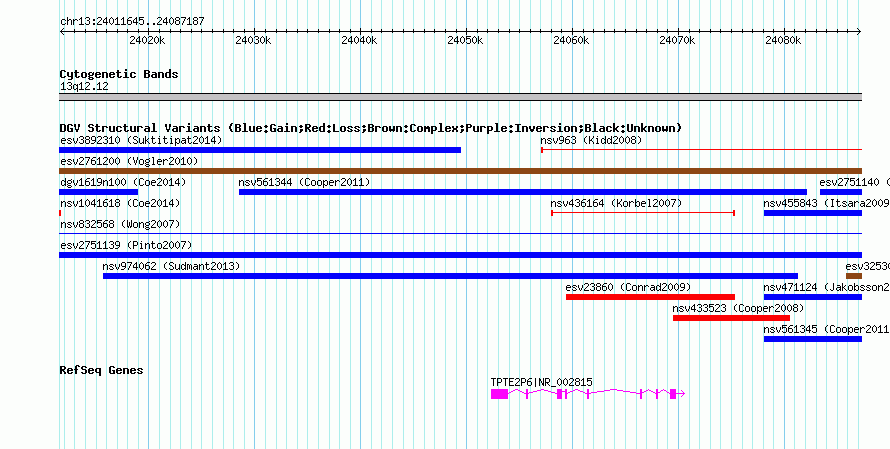Open the nsv455843 (Itsara2009) label
Viewport: 890px width, 449px height.
pyautogui.click(x=826, y=203)
